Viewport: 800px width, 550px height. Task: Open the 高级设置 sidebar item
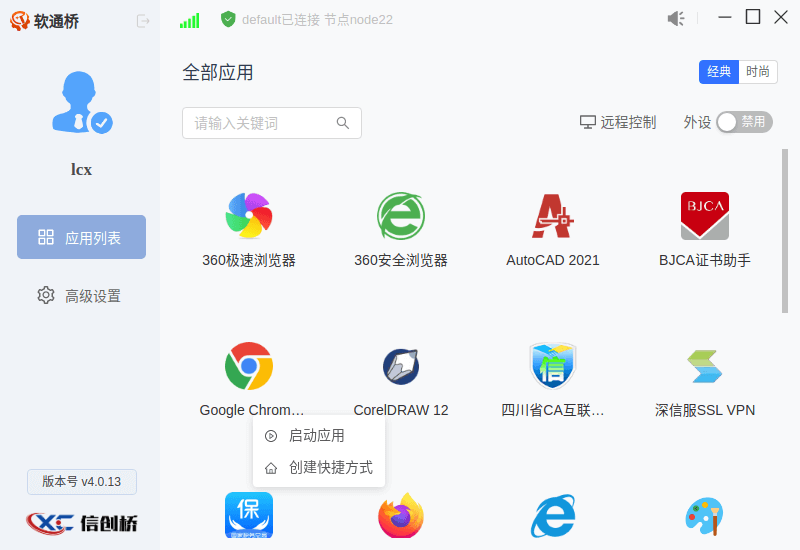click(x=82, y=295)
